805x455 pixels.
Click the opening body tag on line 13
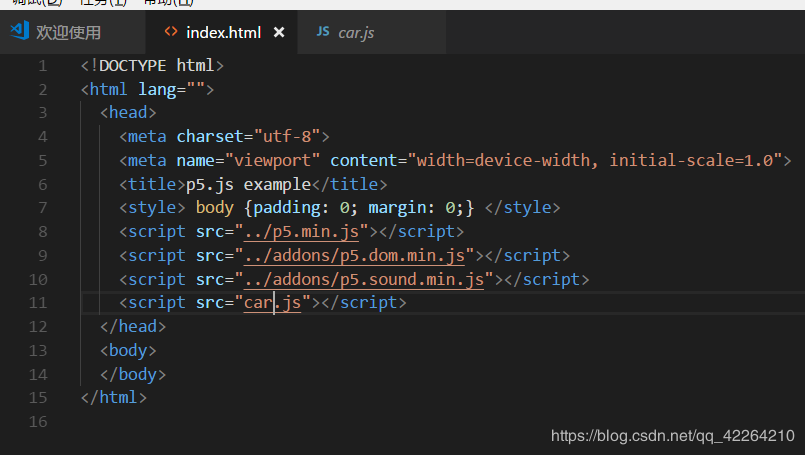click(x=128, y=351)
